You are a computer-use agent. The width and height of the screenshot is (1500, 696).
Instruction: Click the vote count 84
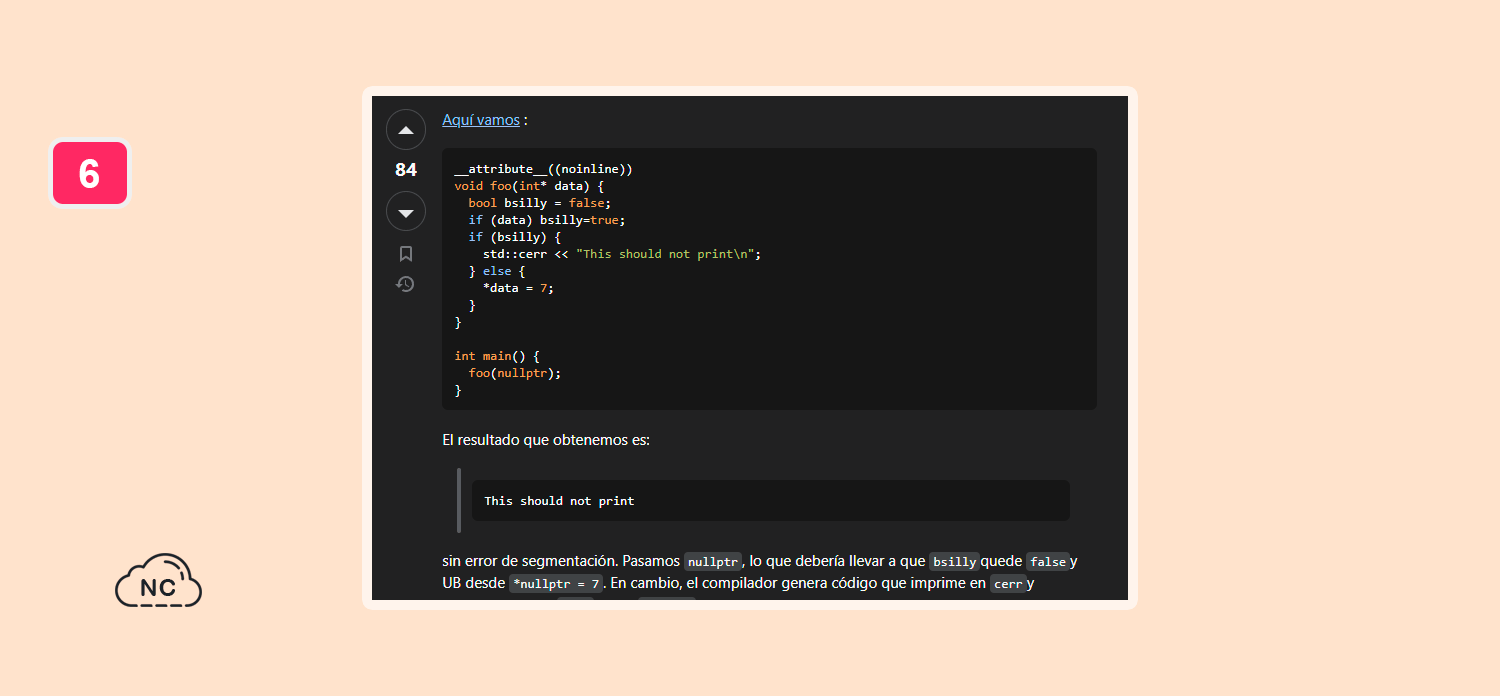(x=406, y=170)
